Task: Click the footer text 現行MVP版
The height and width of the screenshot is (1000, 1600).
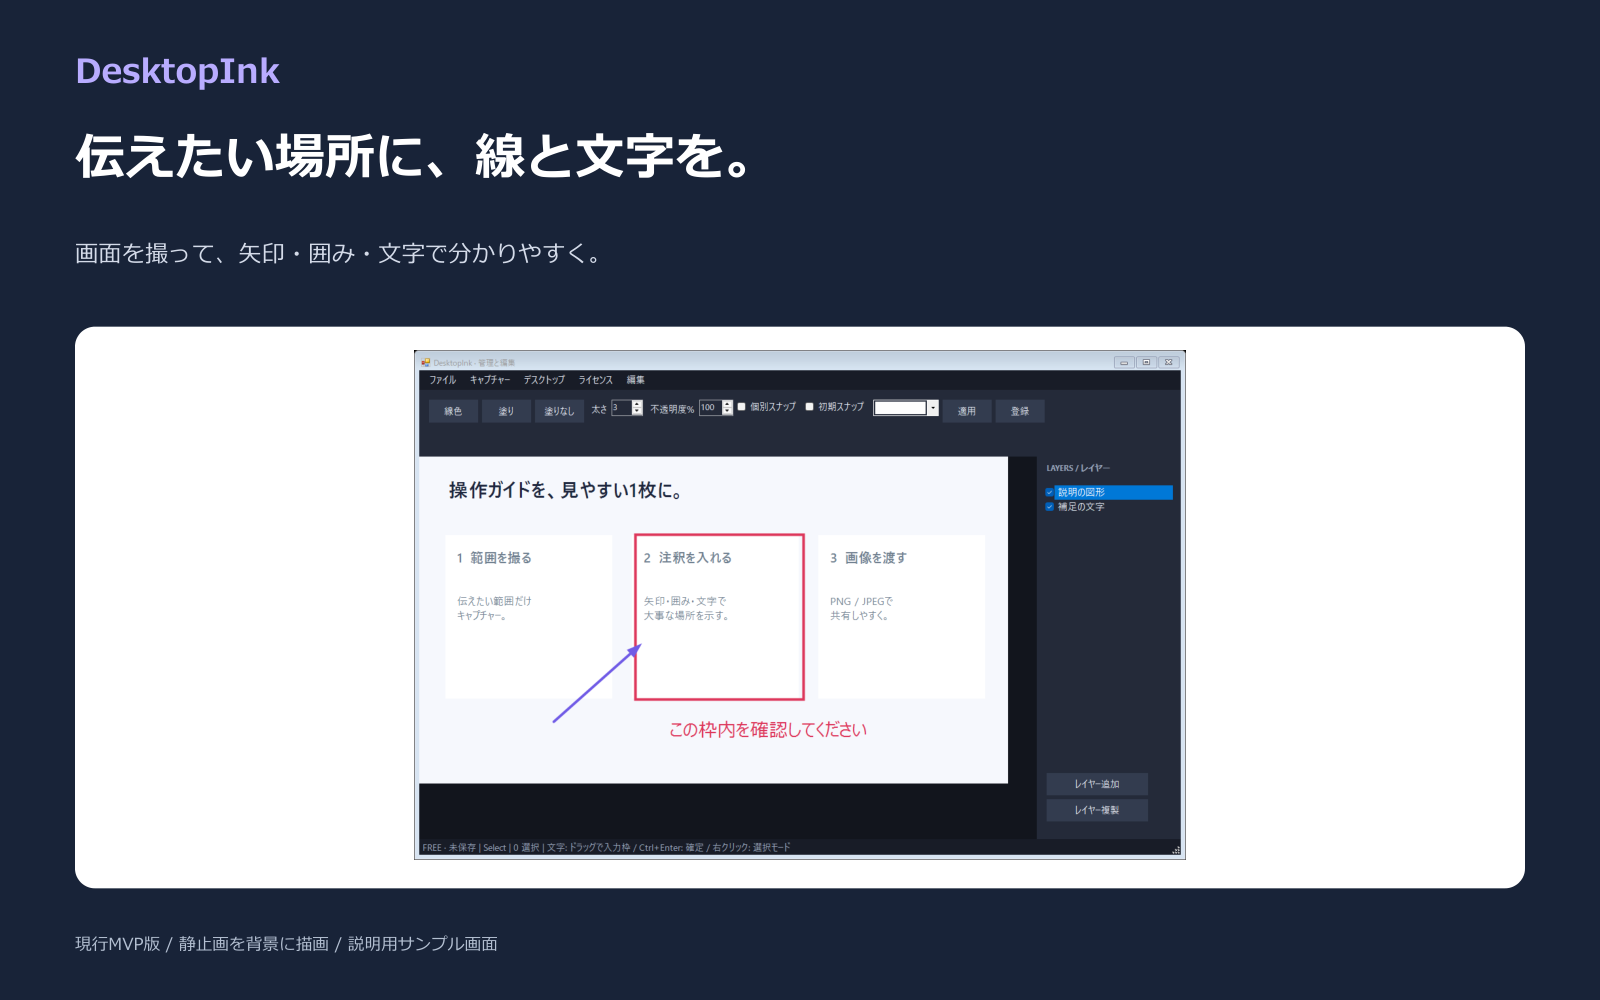Action: click(x=118, y=944)
